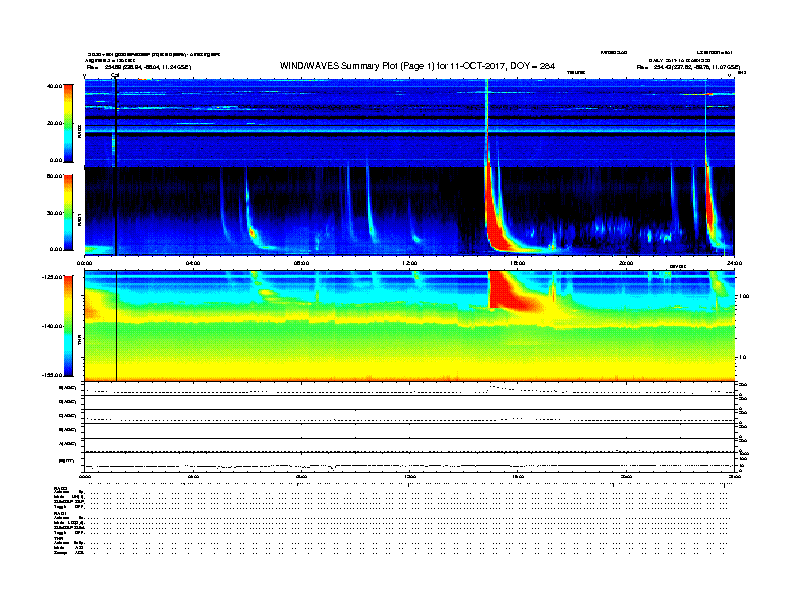Click the 20:00 tick under the RAD1 spectrogram
Screen dimensions: 792x612
pos(626,263)
